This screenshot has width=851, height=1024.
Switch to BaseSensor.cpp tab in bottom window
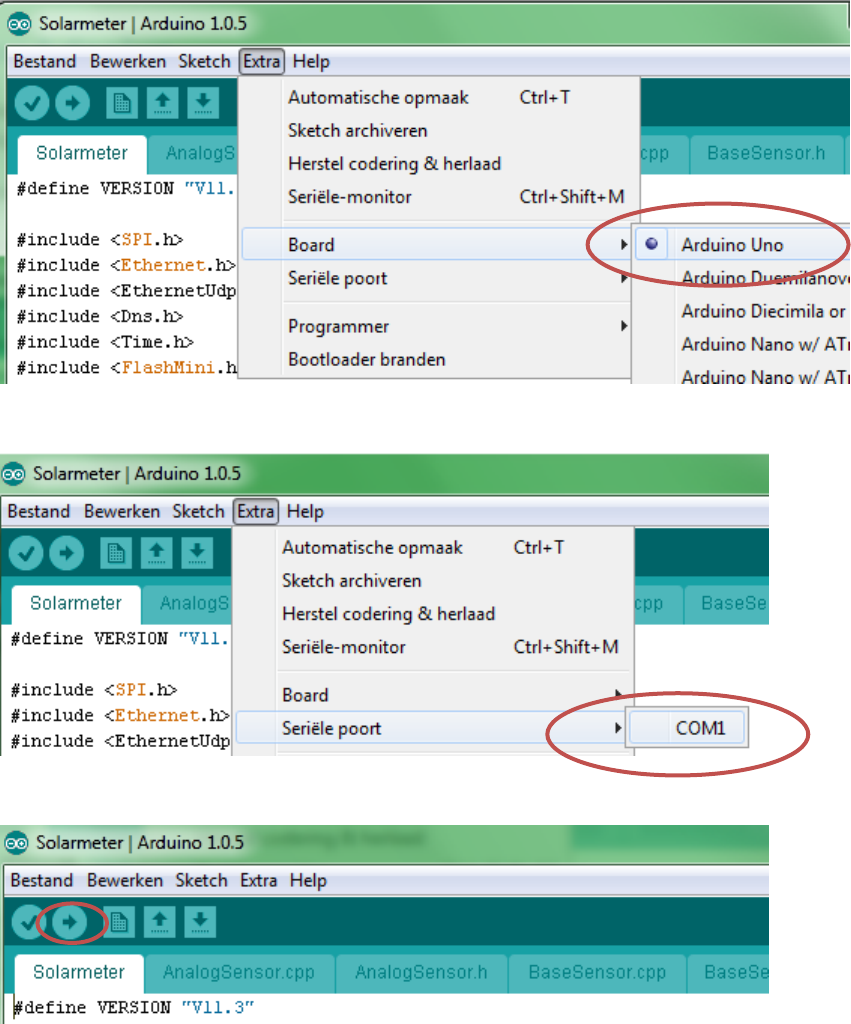(x=597, y=972)
